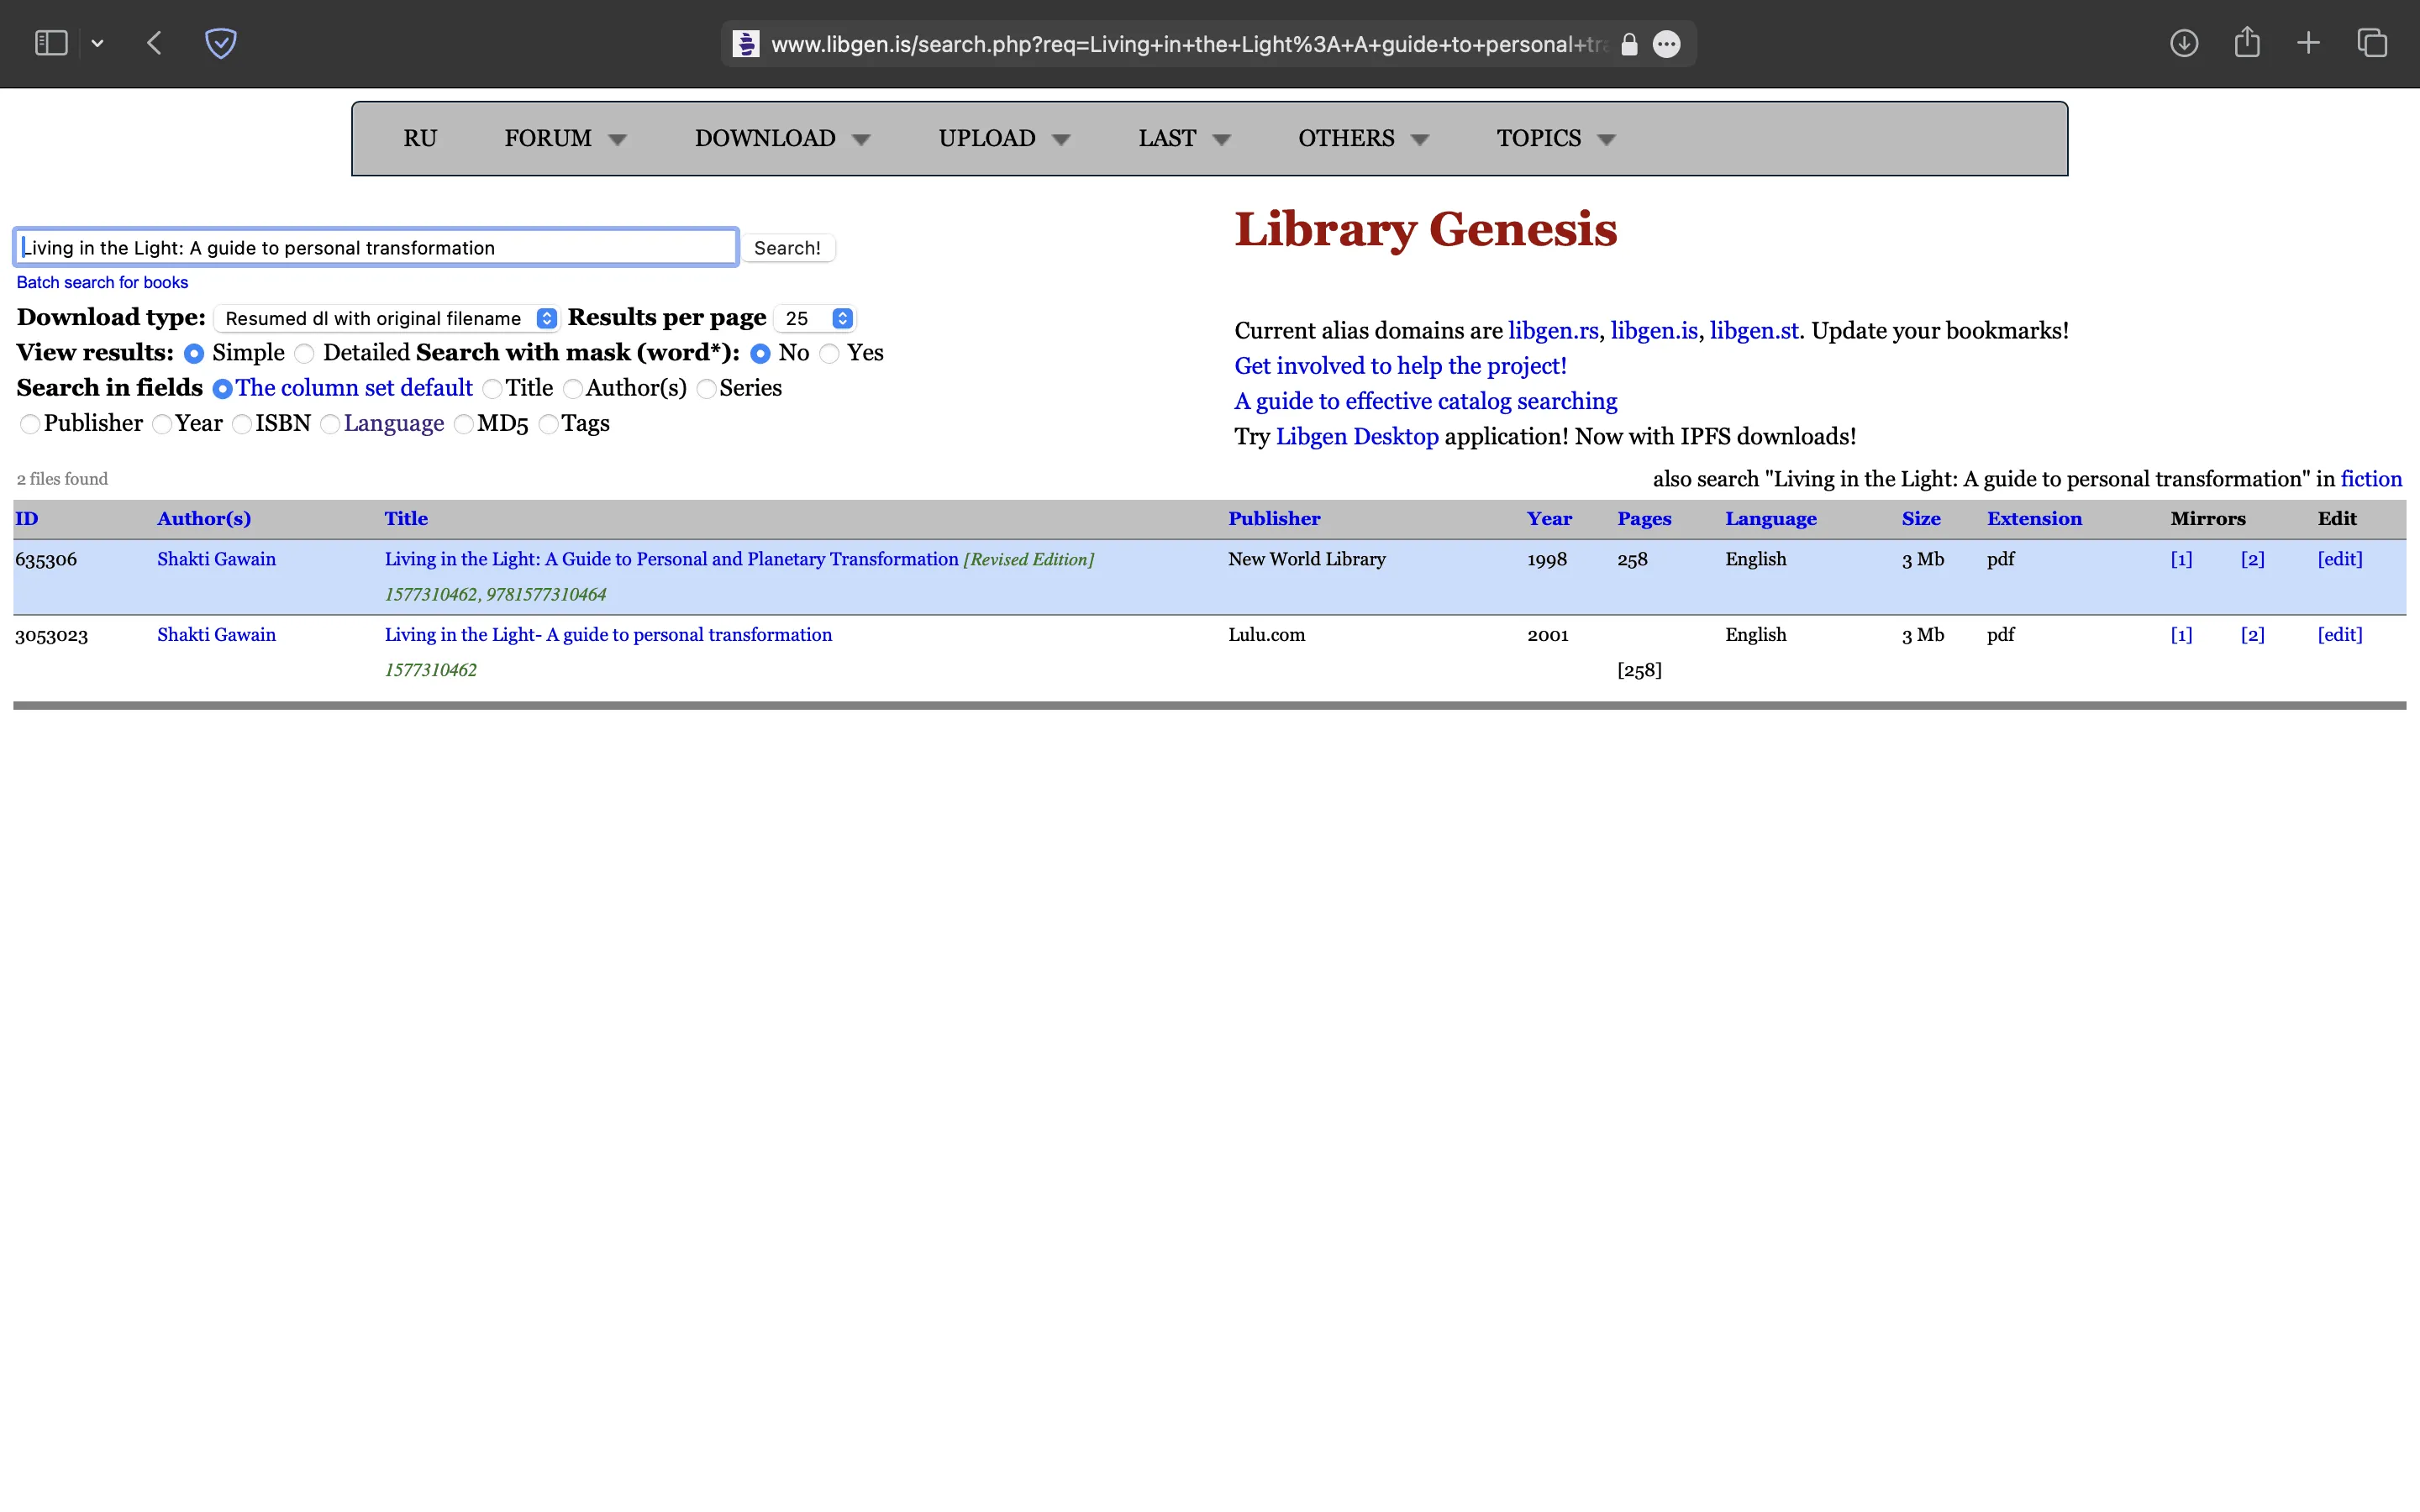Screen dimensions: 2420x1512
Task: Select the Simple view results radio button
Action: click(x=193, y=354)
